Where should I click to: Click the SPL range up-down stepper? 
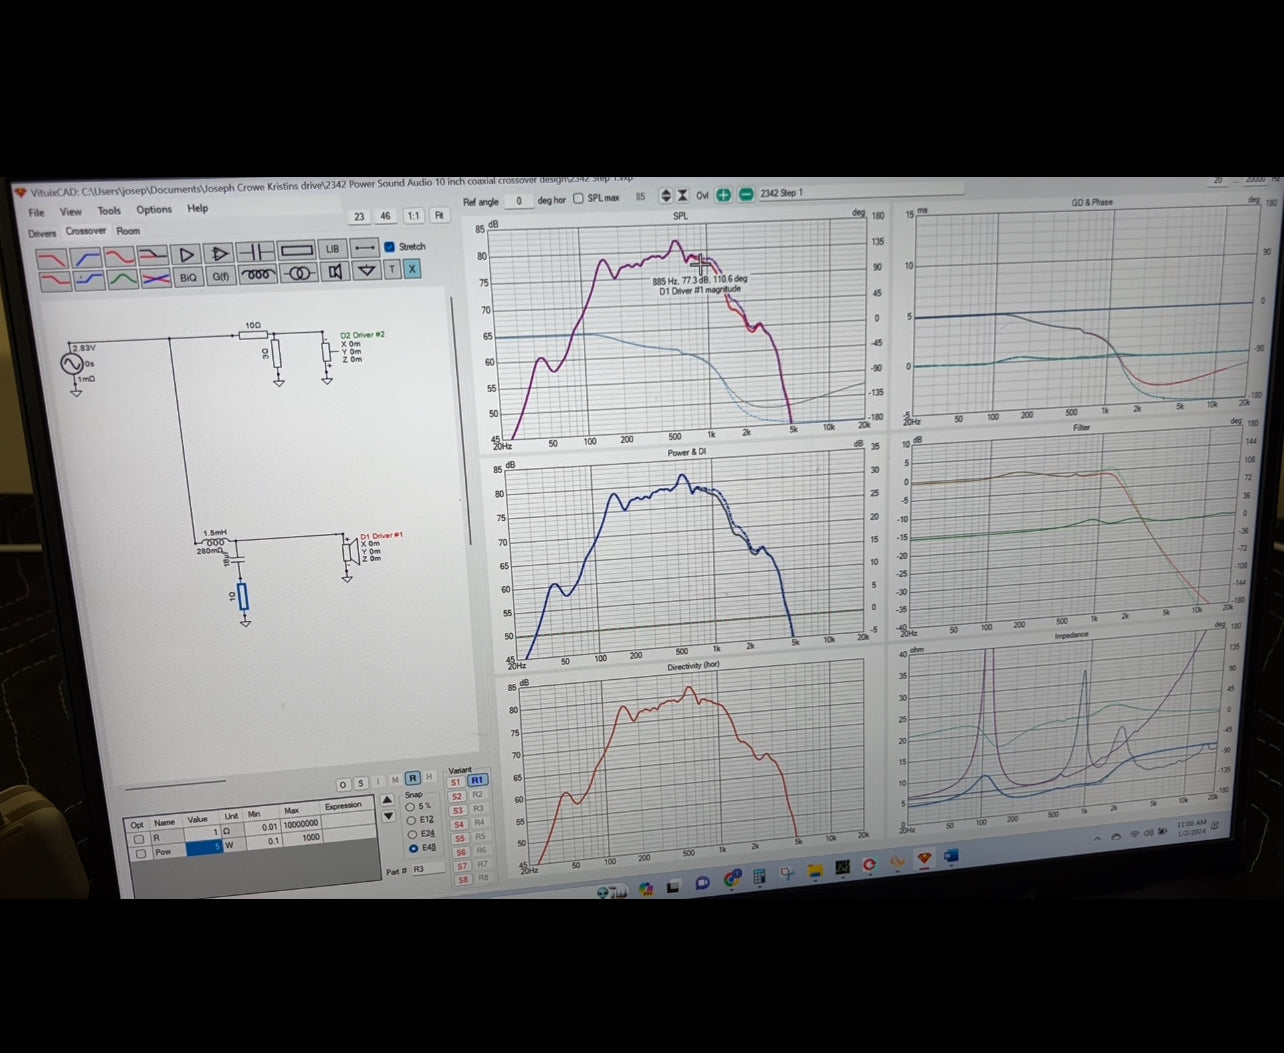665,196
